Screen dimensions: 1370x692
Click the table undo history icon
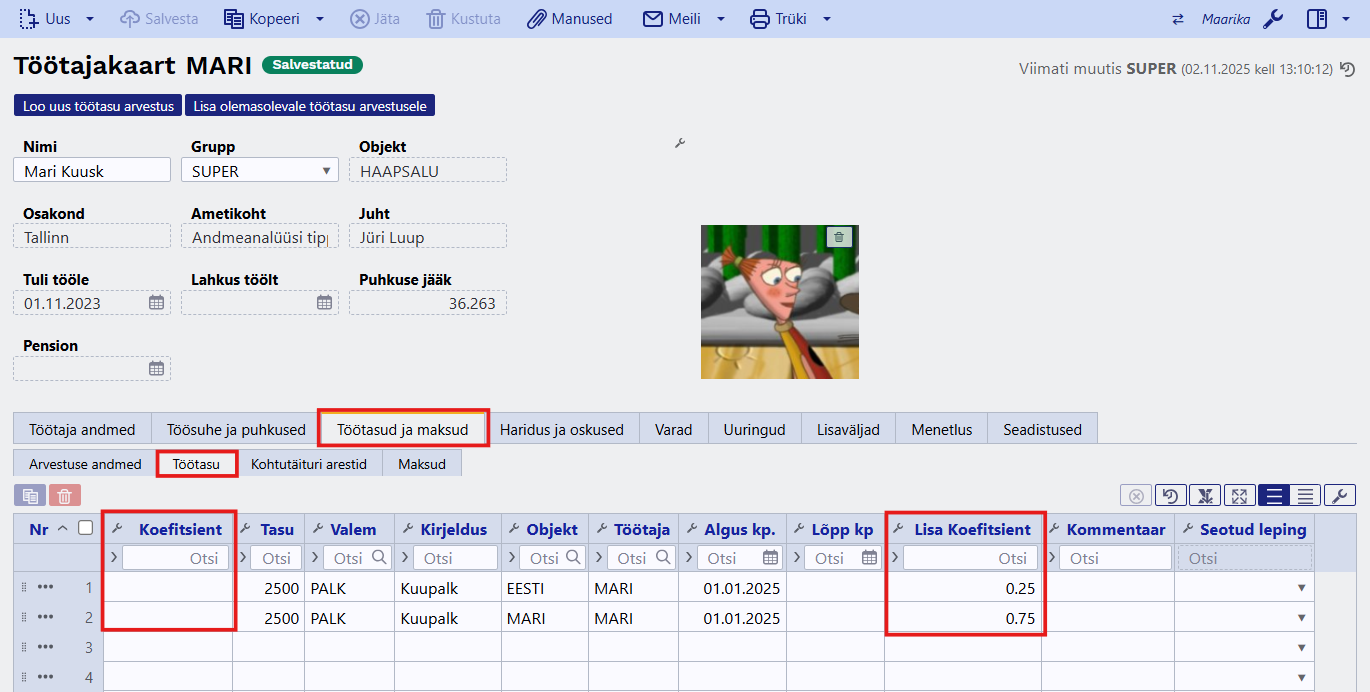pyautogui.click(x=1169, y=496)
